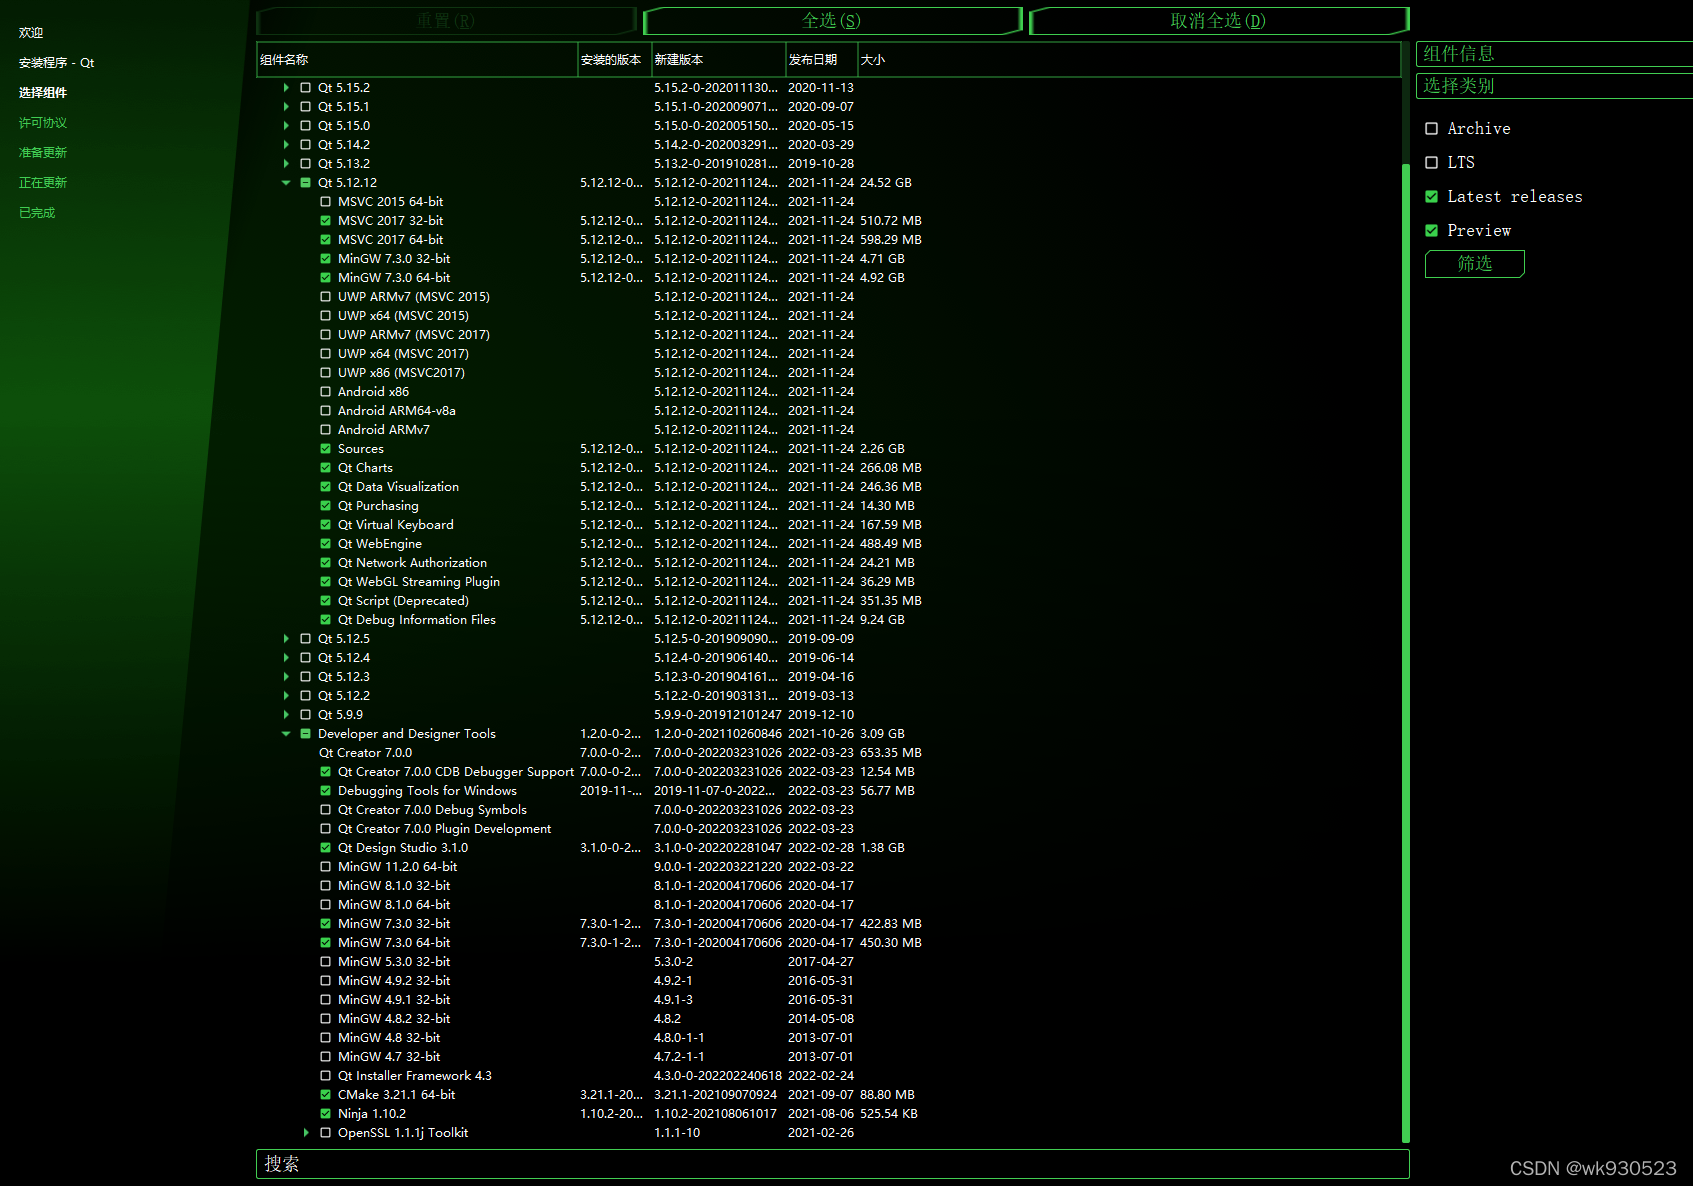Tick the Android ARM64-v8a checkbox

point(325,411)
